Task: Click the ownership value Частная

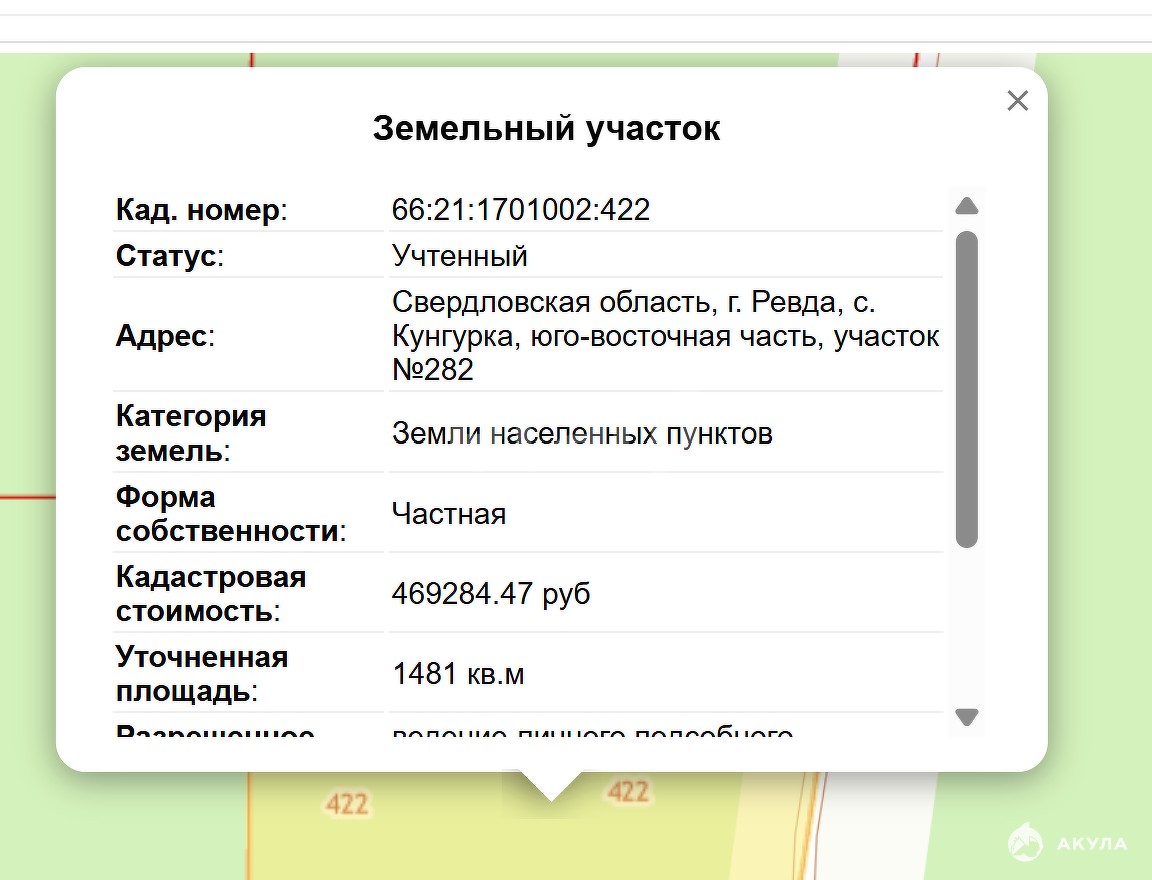Action: pyautogui.click(x=449, y=514)
